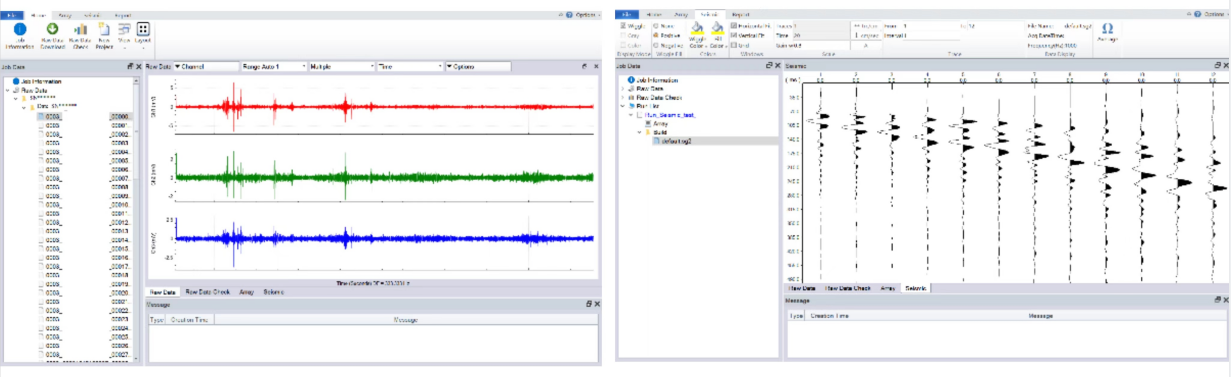Click the blue File button on right

click(x=627, y=14)
